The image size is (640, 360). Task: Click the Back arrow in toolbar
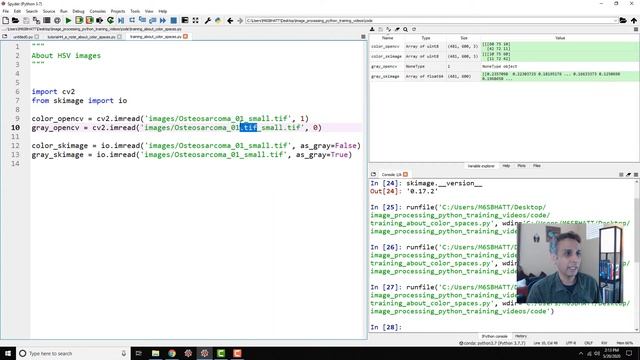pyautogui.click(x=230, y=20)
